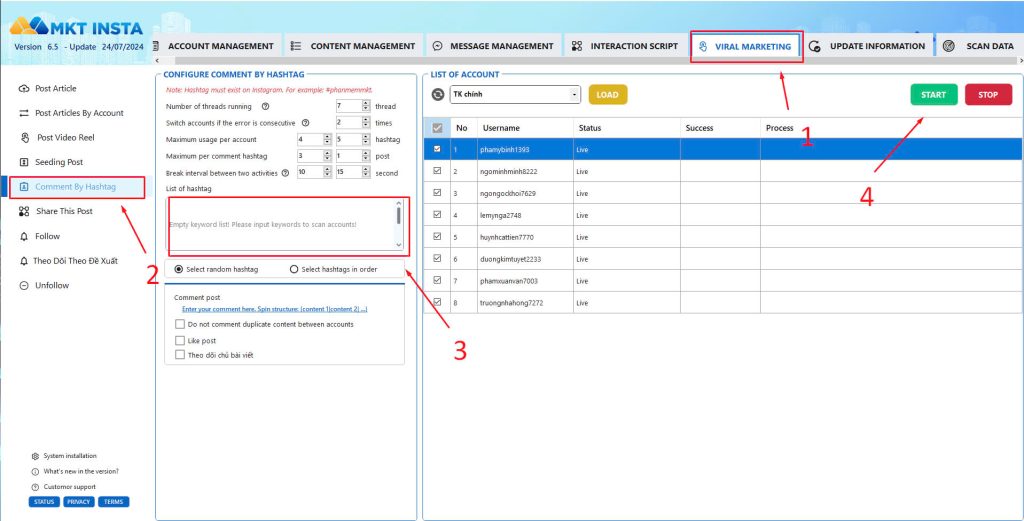The image size is (1024, 521).
Task: Toggle checkbox for phamxuanvan7003
Action: pos(438,281)
